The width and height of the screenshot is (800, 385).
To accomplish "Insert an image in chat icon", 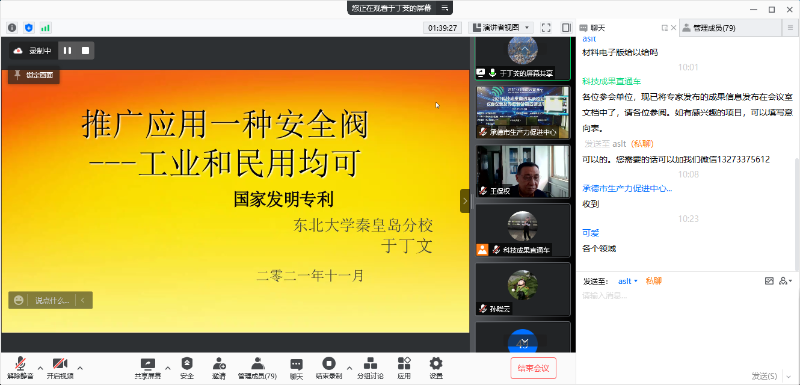I will 769,281.
